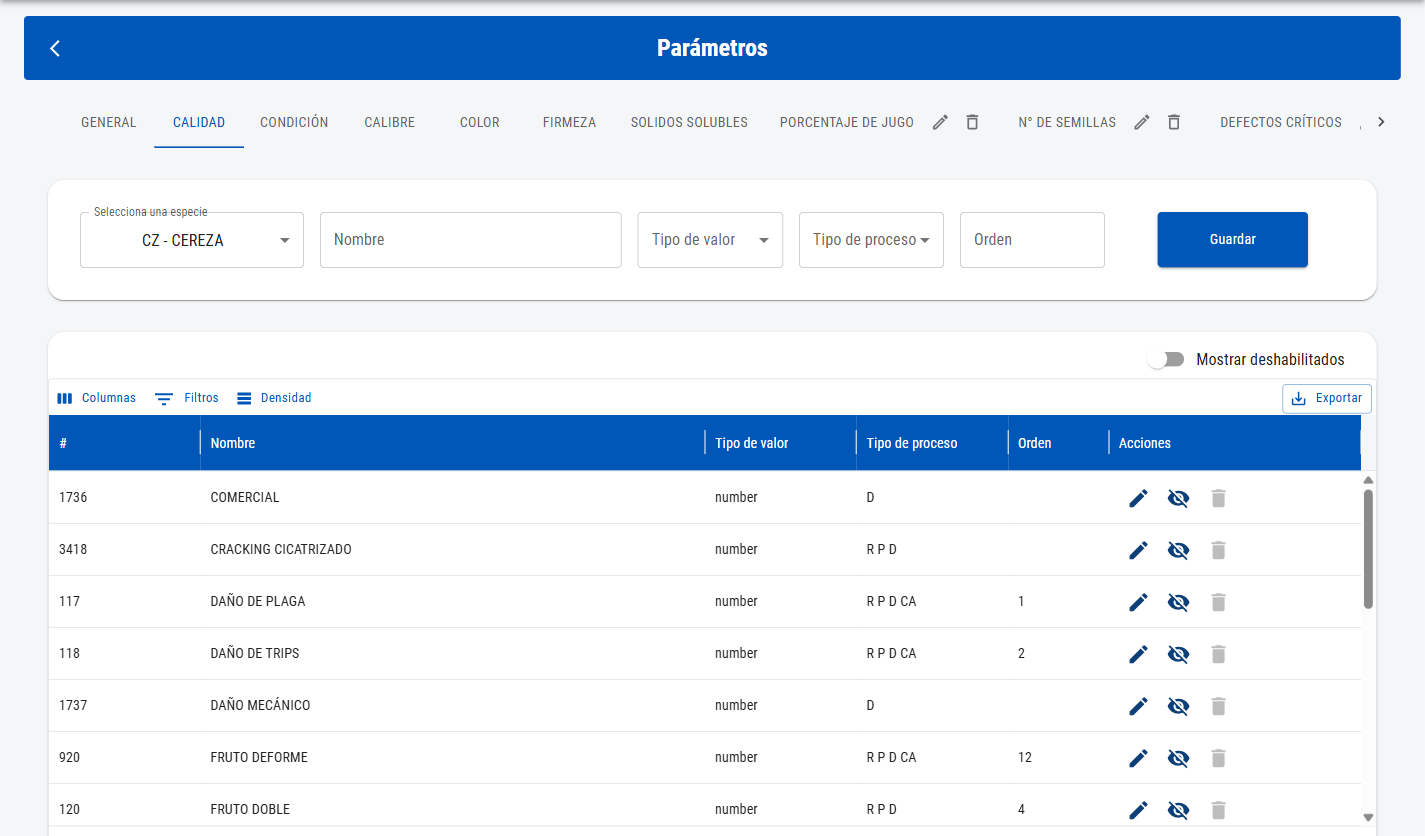Screen dimensions: 1425x836
Task: Edit the Porcentaje de Jugo tab name
Action: click(940, 122)
